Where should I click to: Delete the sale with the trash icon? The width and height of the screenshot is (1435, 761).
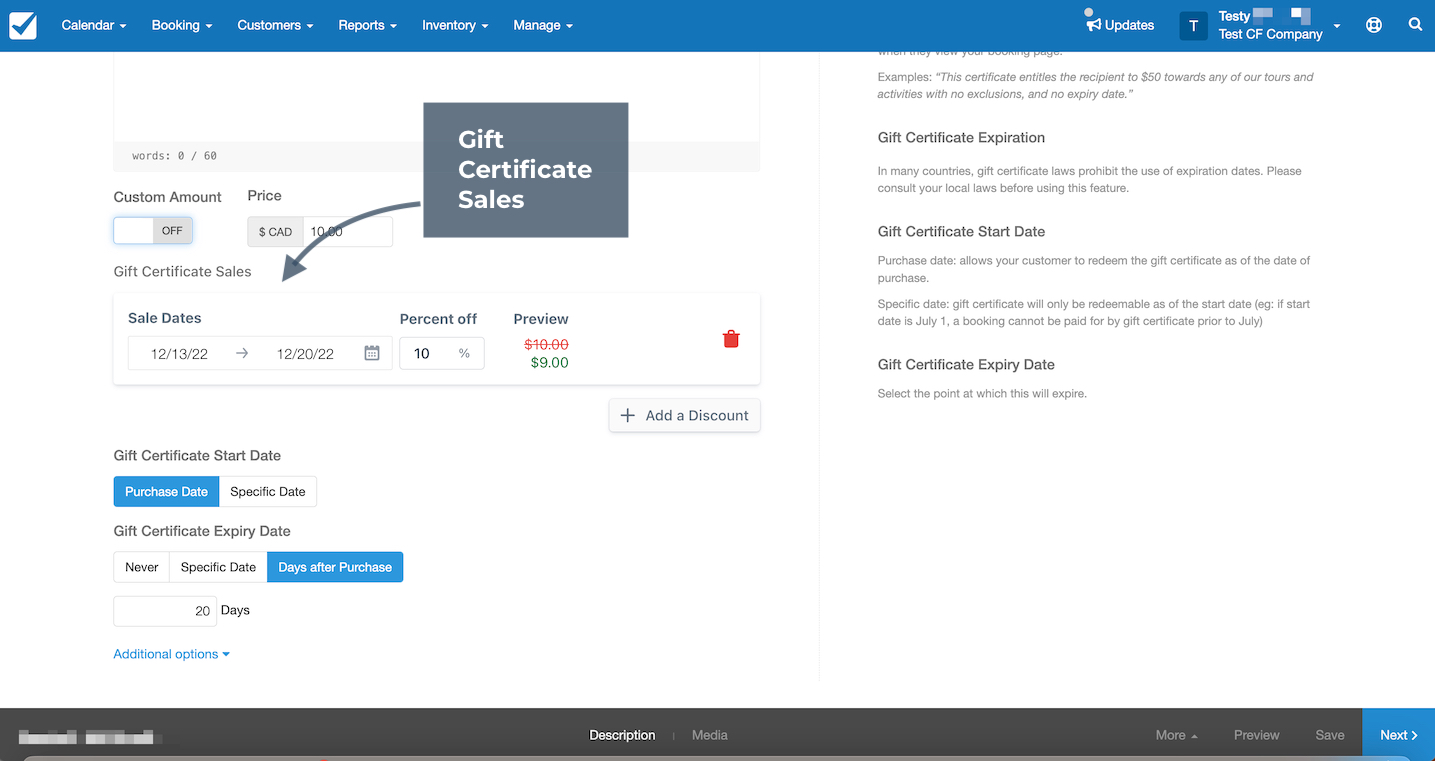(x=731, y=339)
